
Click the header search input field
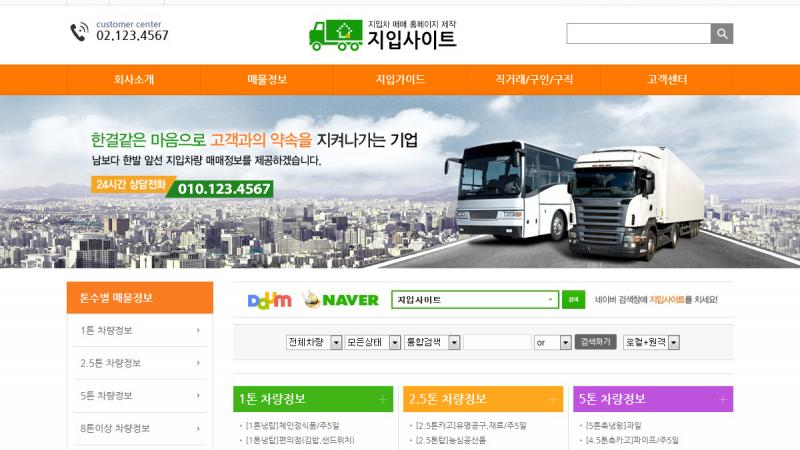coord(639,34)
